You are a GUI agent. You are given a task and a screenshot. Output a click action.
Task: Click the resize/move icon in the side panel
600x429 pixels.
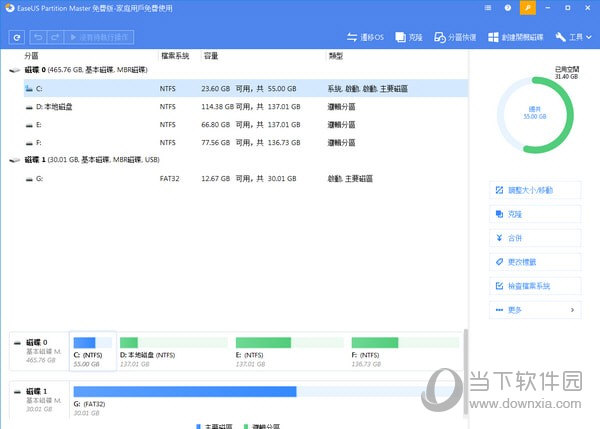(499, 190)
